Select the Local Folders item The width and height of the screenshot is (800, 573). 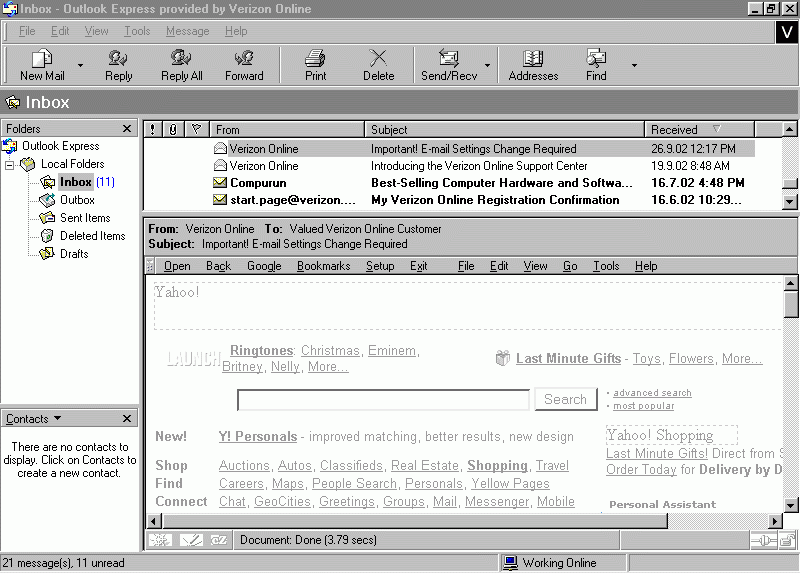[x=72, y=164]
